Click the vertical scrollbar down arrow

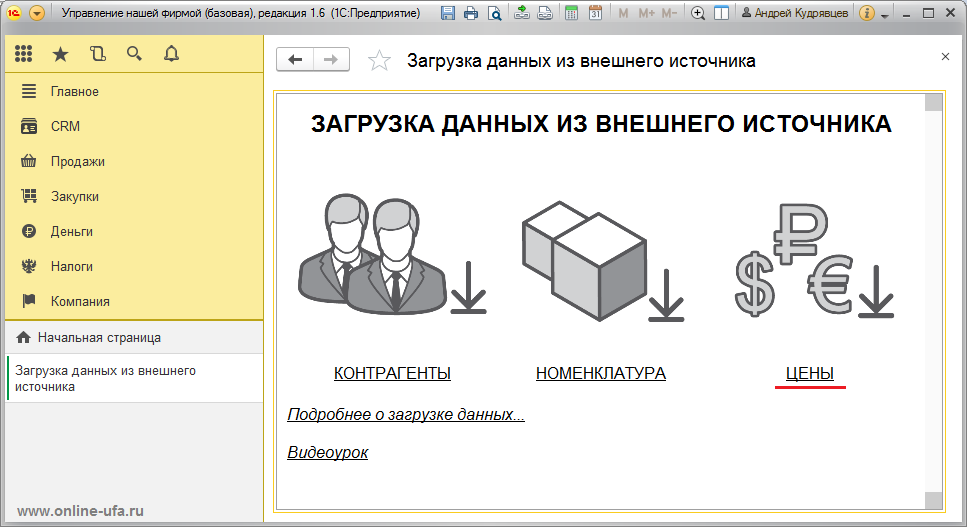click(934, 500)
